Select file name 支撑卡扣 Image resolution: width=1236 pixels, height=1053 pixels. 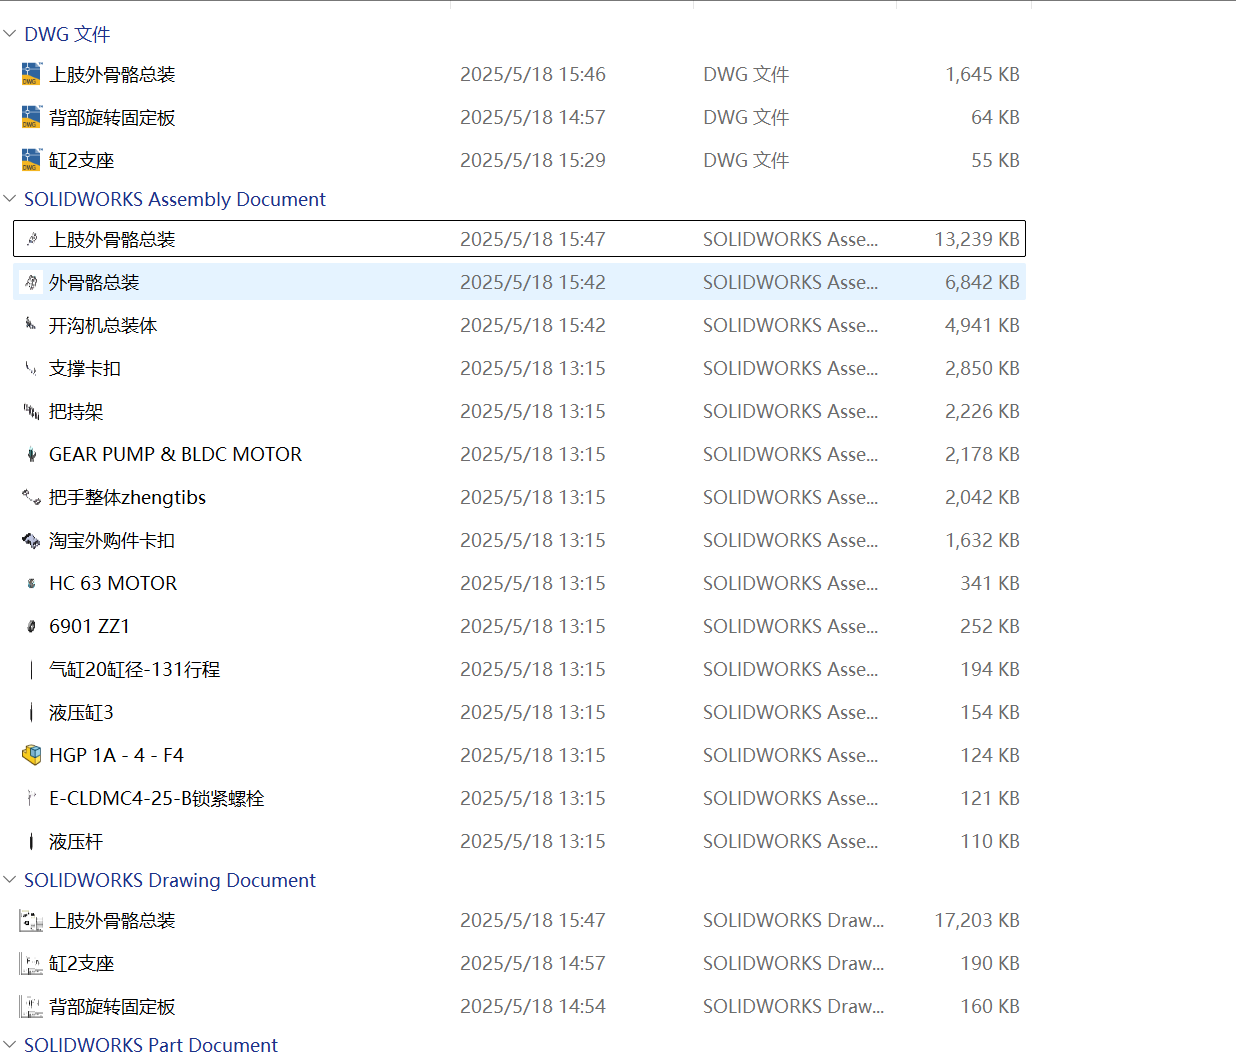[x=85, y=368]
